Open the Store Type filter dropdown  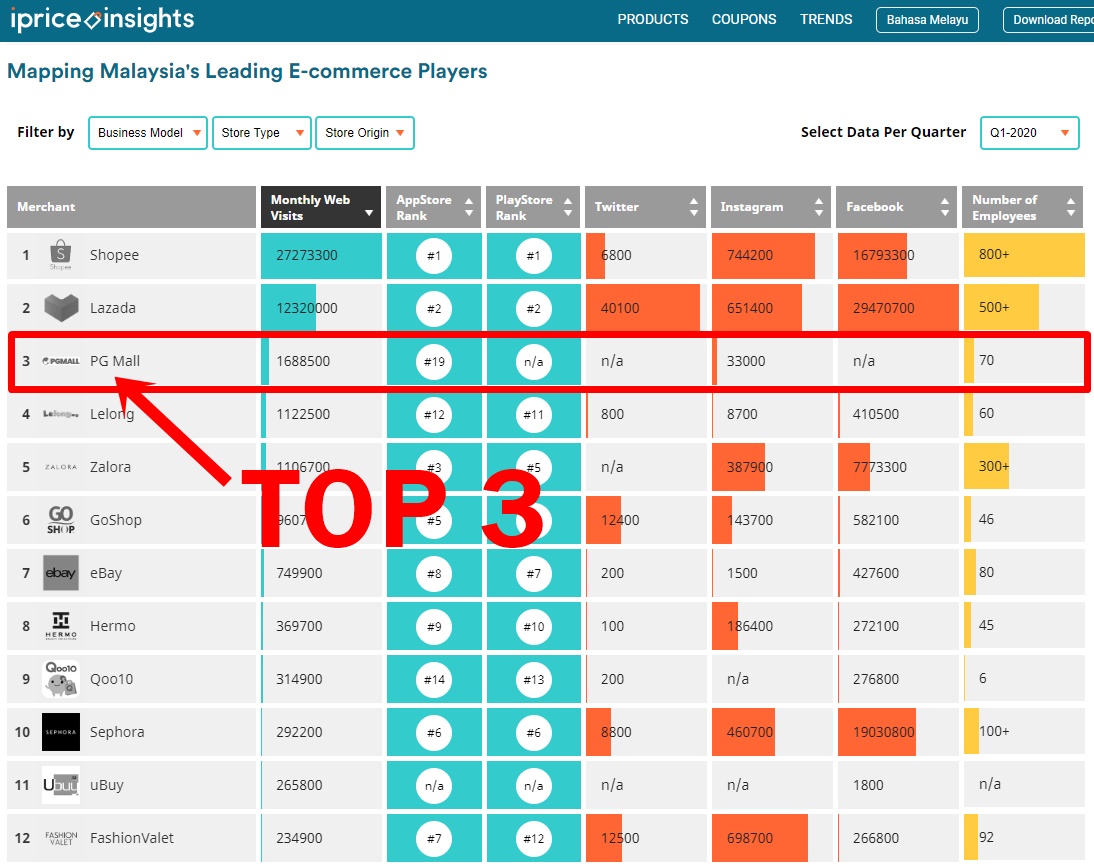(x=262, y=133)
